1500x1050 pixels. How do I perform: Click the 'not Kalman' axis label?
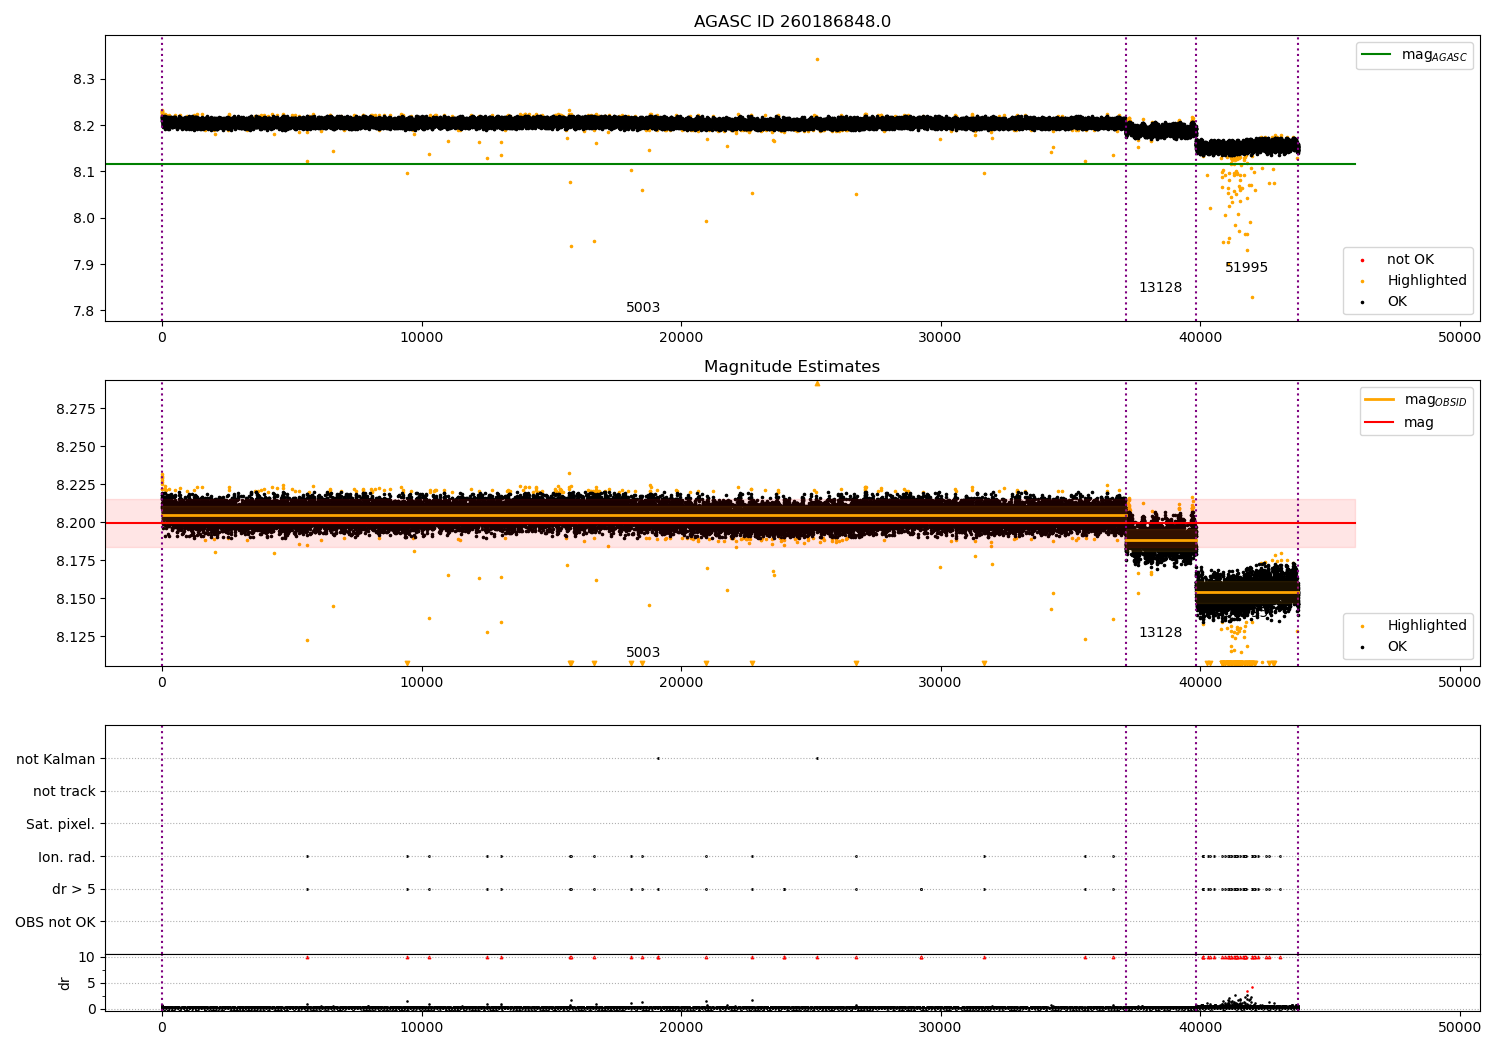[x=56, y=759]
